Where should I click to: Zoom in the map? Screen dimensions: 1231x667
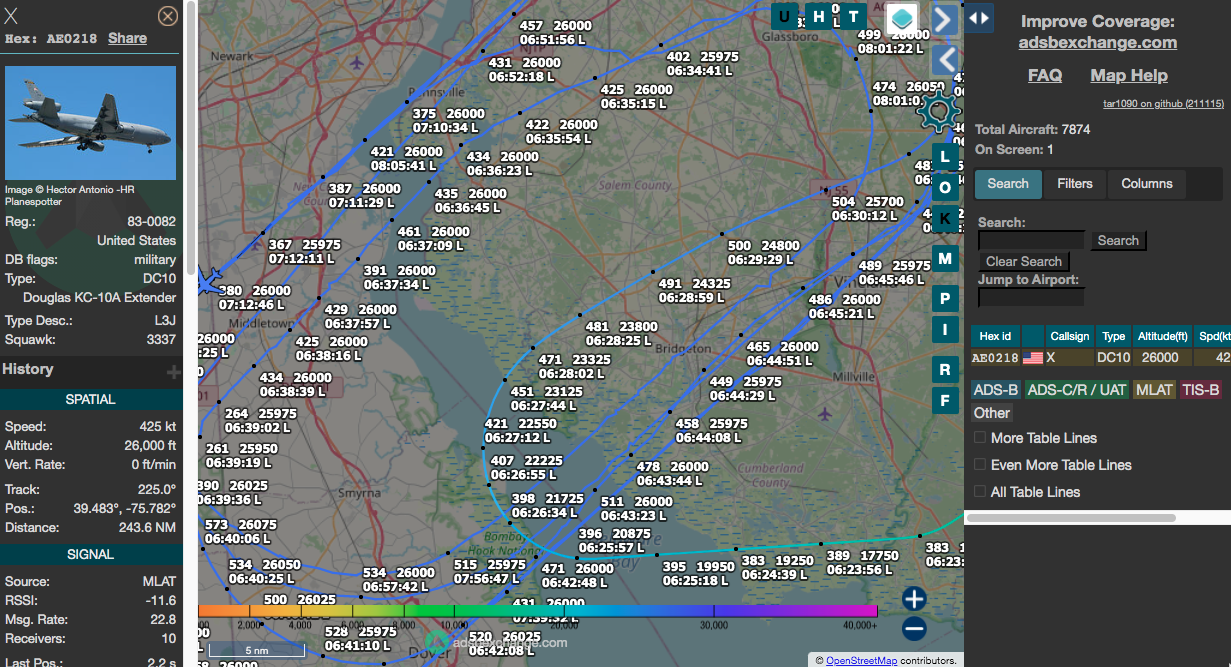point(914,598)
